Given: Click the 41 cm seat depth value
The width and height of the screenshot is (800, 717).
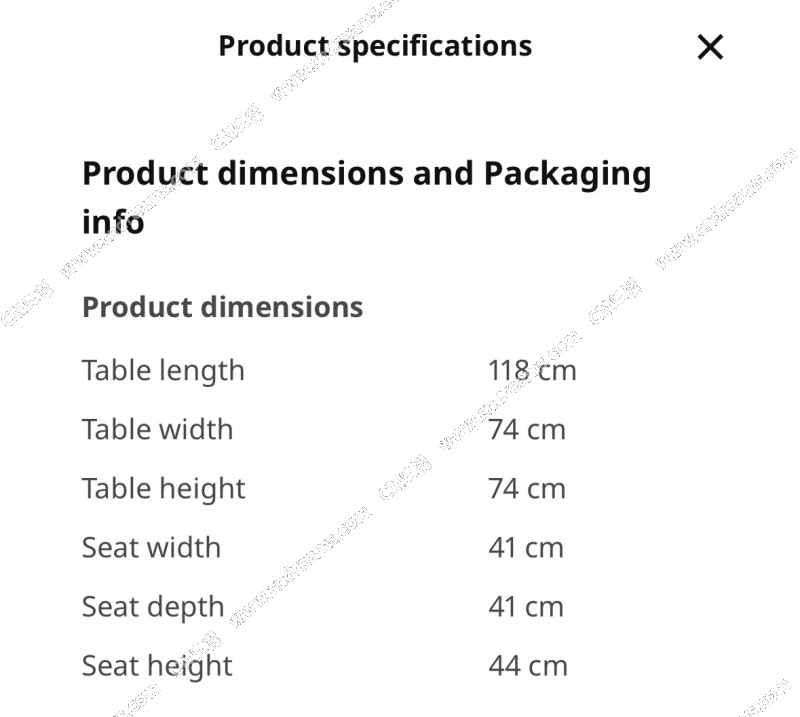Looking at the screenshot, I should (526, 607).
